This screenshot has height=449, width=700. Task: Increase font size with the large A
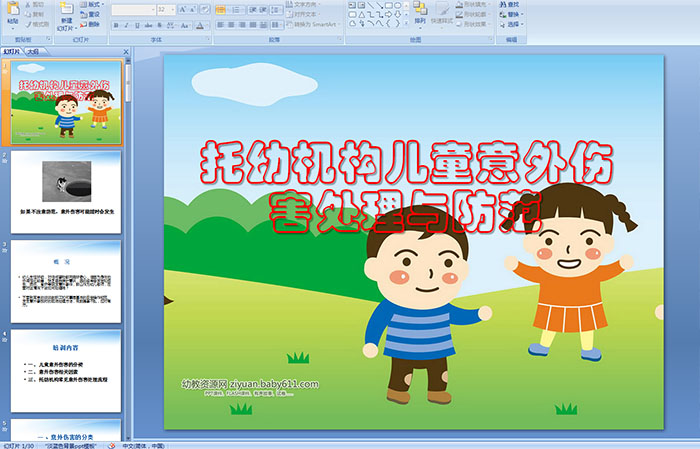[183, 9]
